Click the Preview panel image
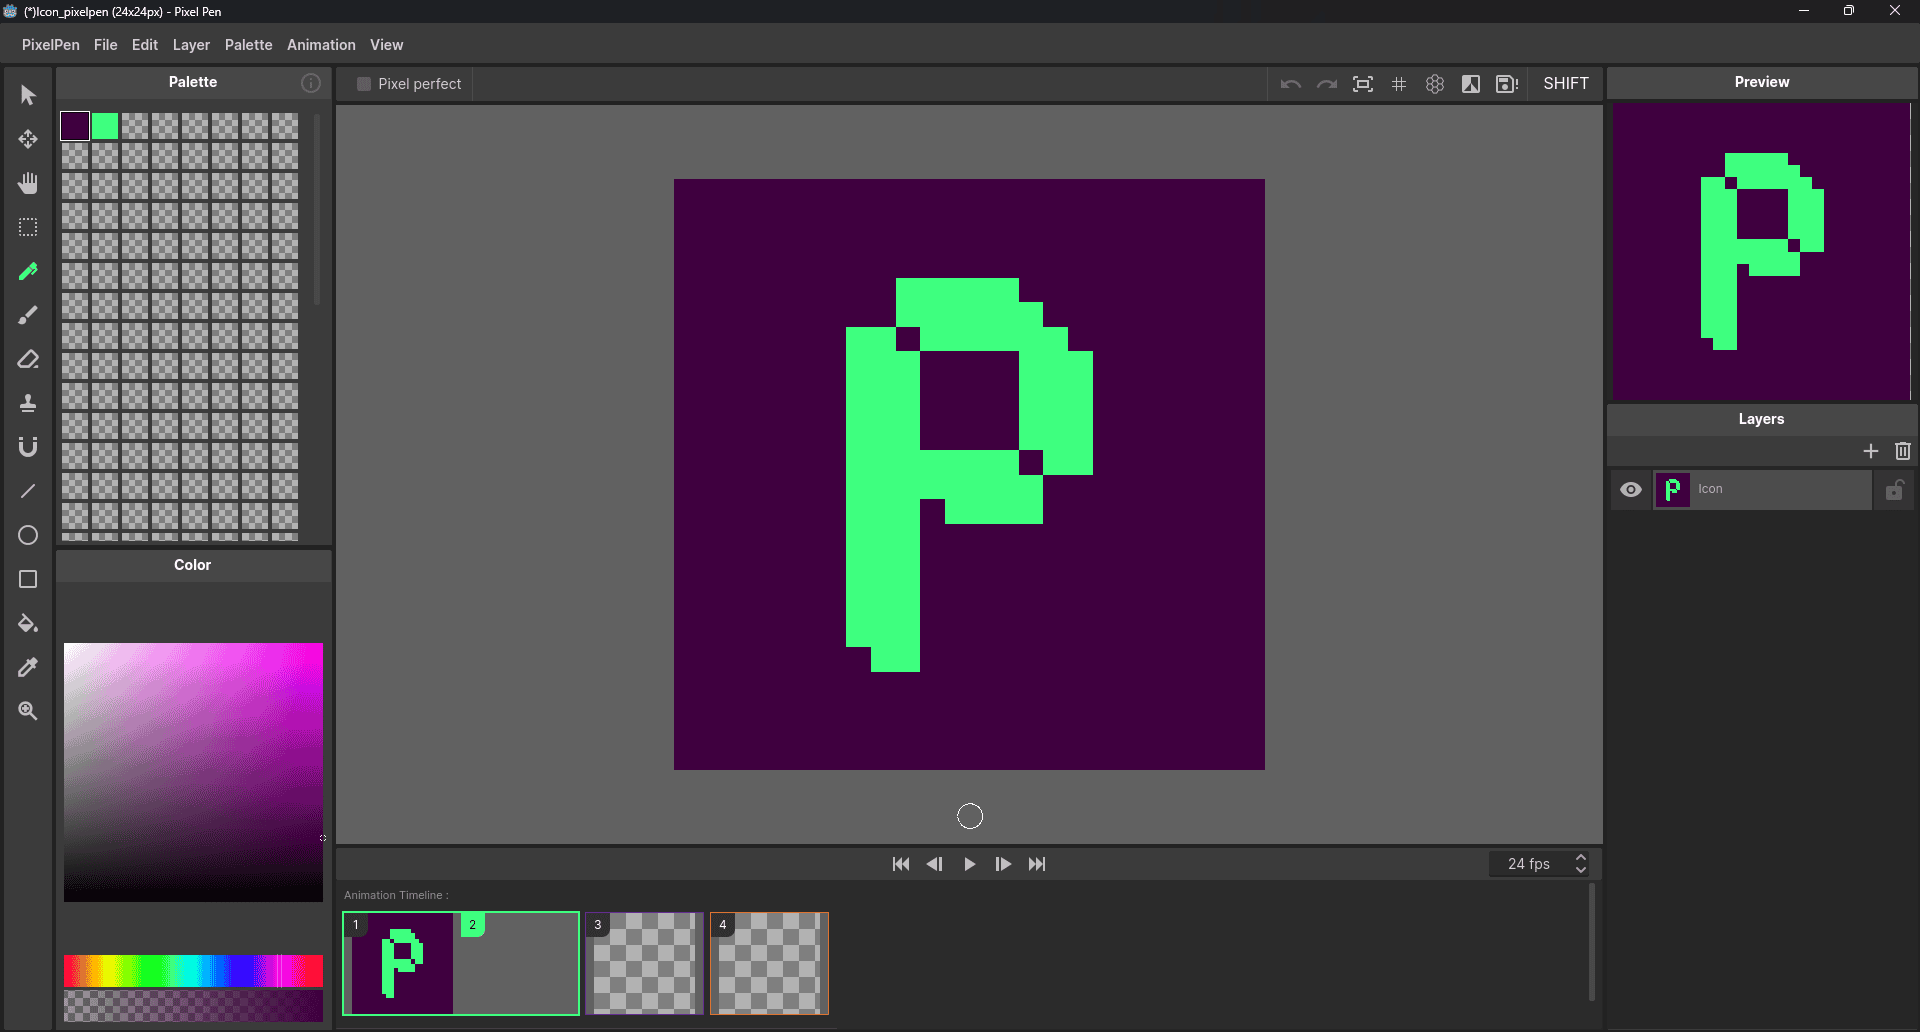Image resolution: width=1920 pixels, height=1032 pixels. 1761,252
